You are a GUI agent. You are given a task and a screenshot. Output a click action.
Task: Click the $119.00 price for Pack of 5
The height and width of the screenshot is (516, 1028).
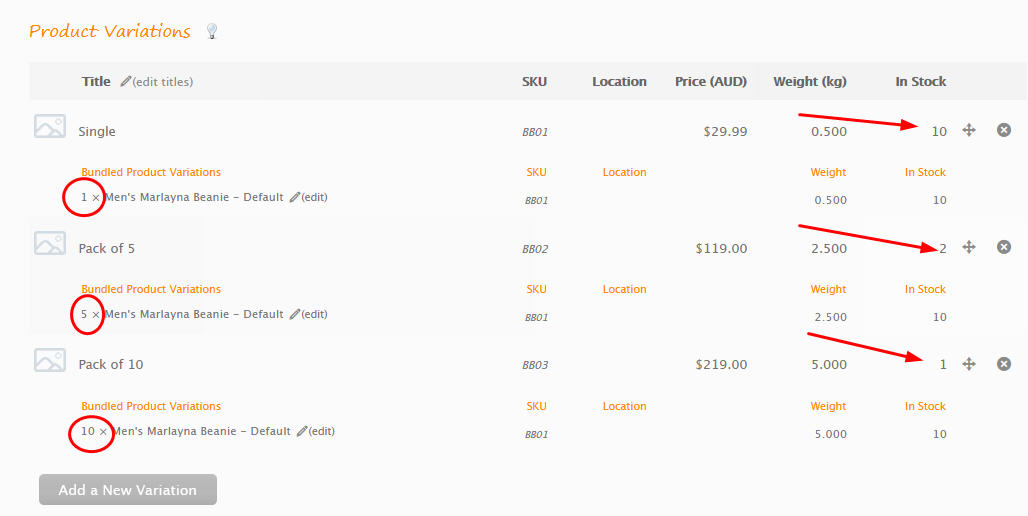tap(721, 248)
